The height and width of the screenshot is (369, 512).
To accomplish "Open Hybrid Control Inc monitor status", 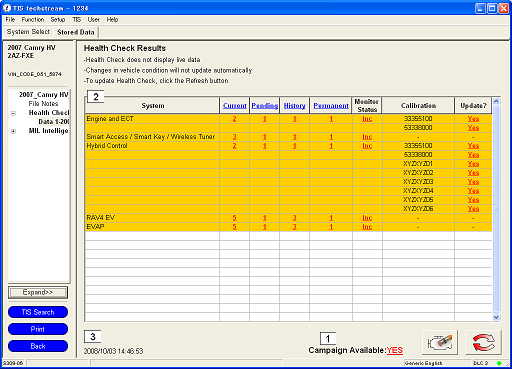I will point(367,146).
